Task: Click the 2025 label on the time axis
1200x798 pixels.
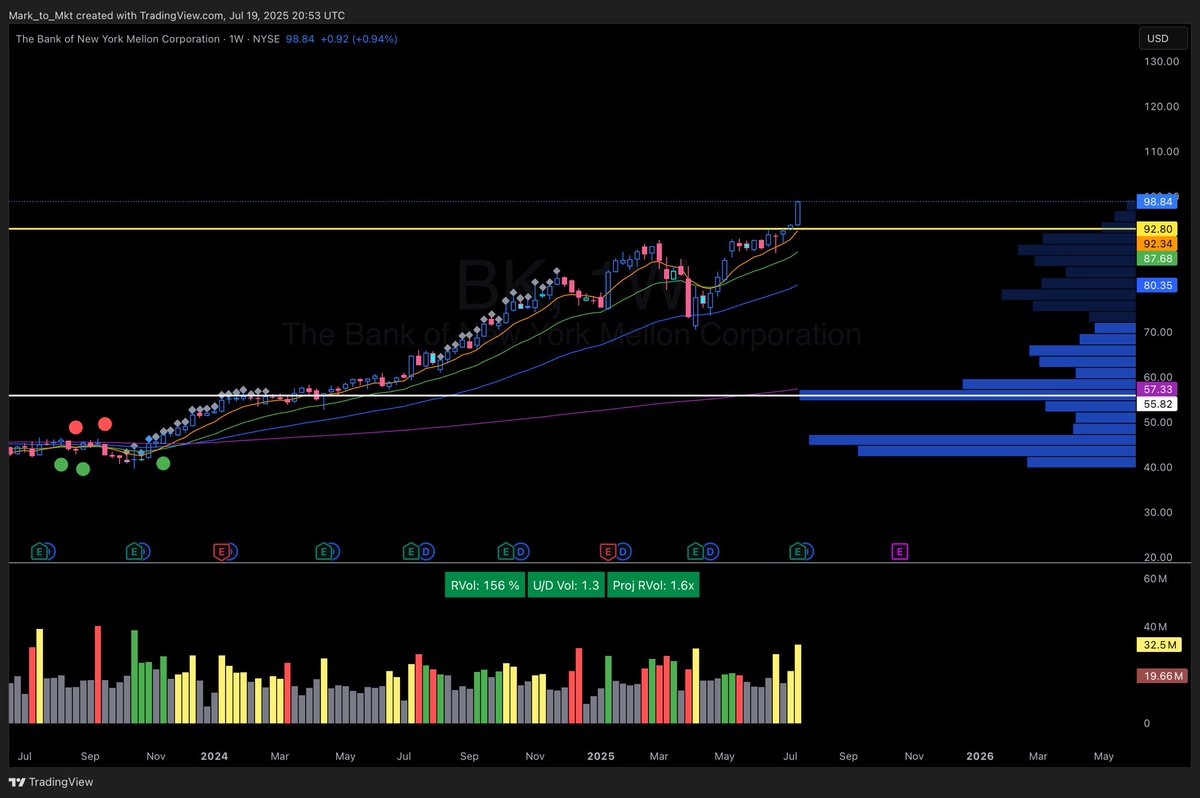Action: click(x=601, y=757)
